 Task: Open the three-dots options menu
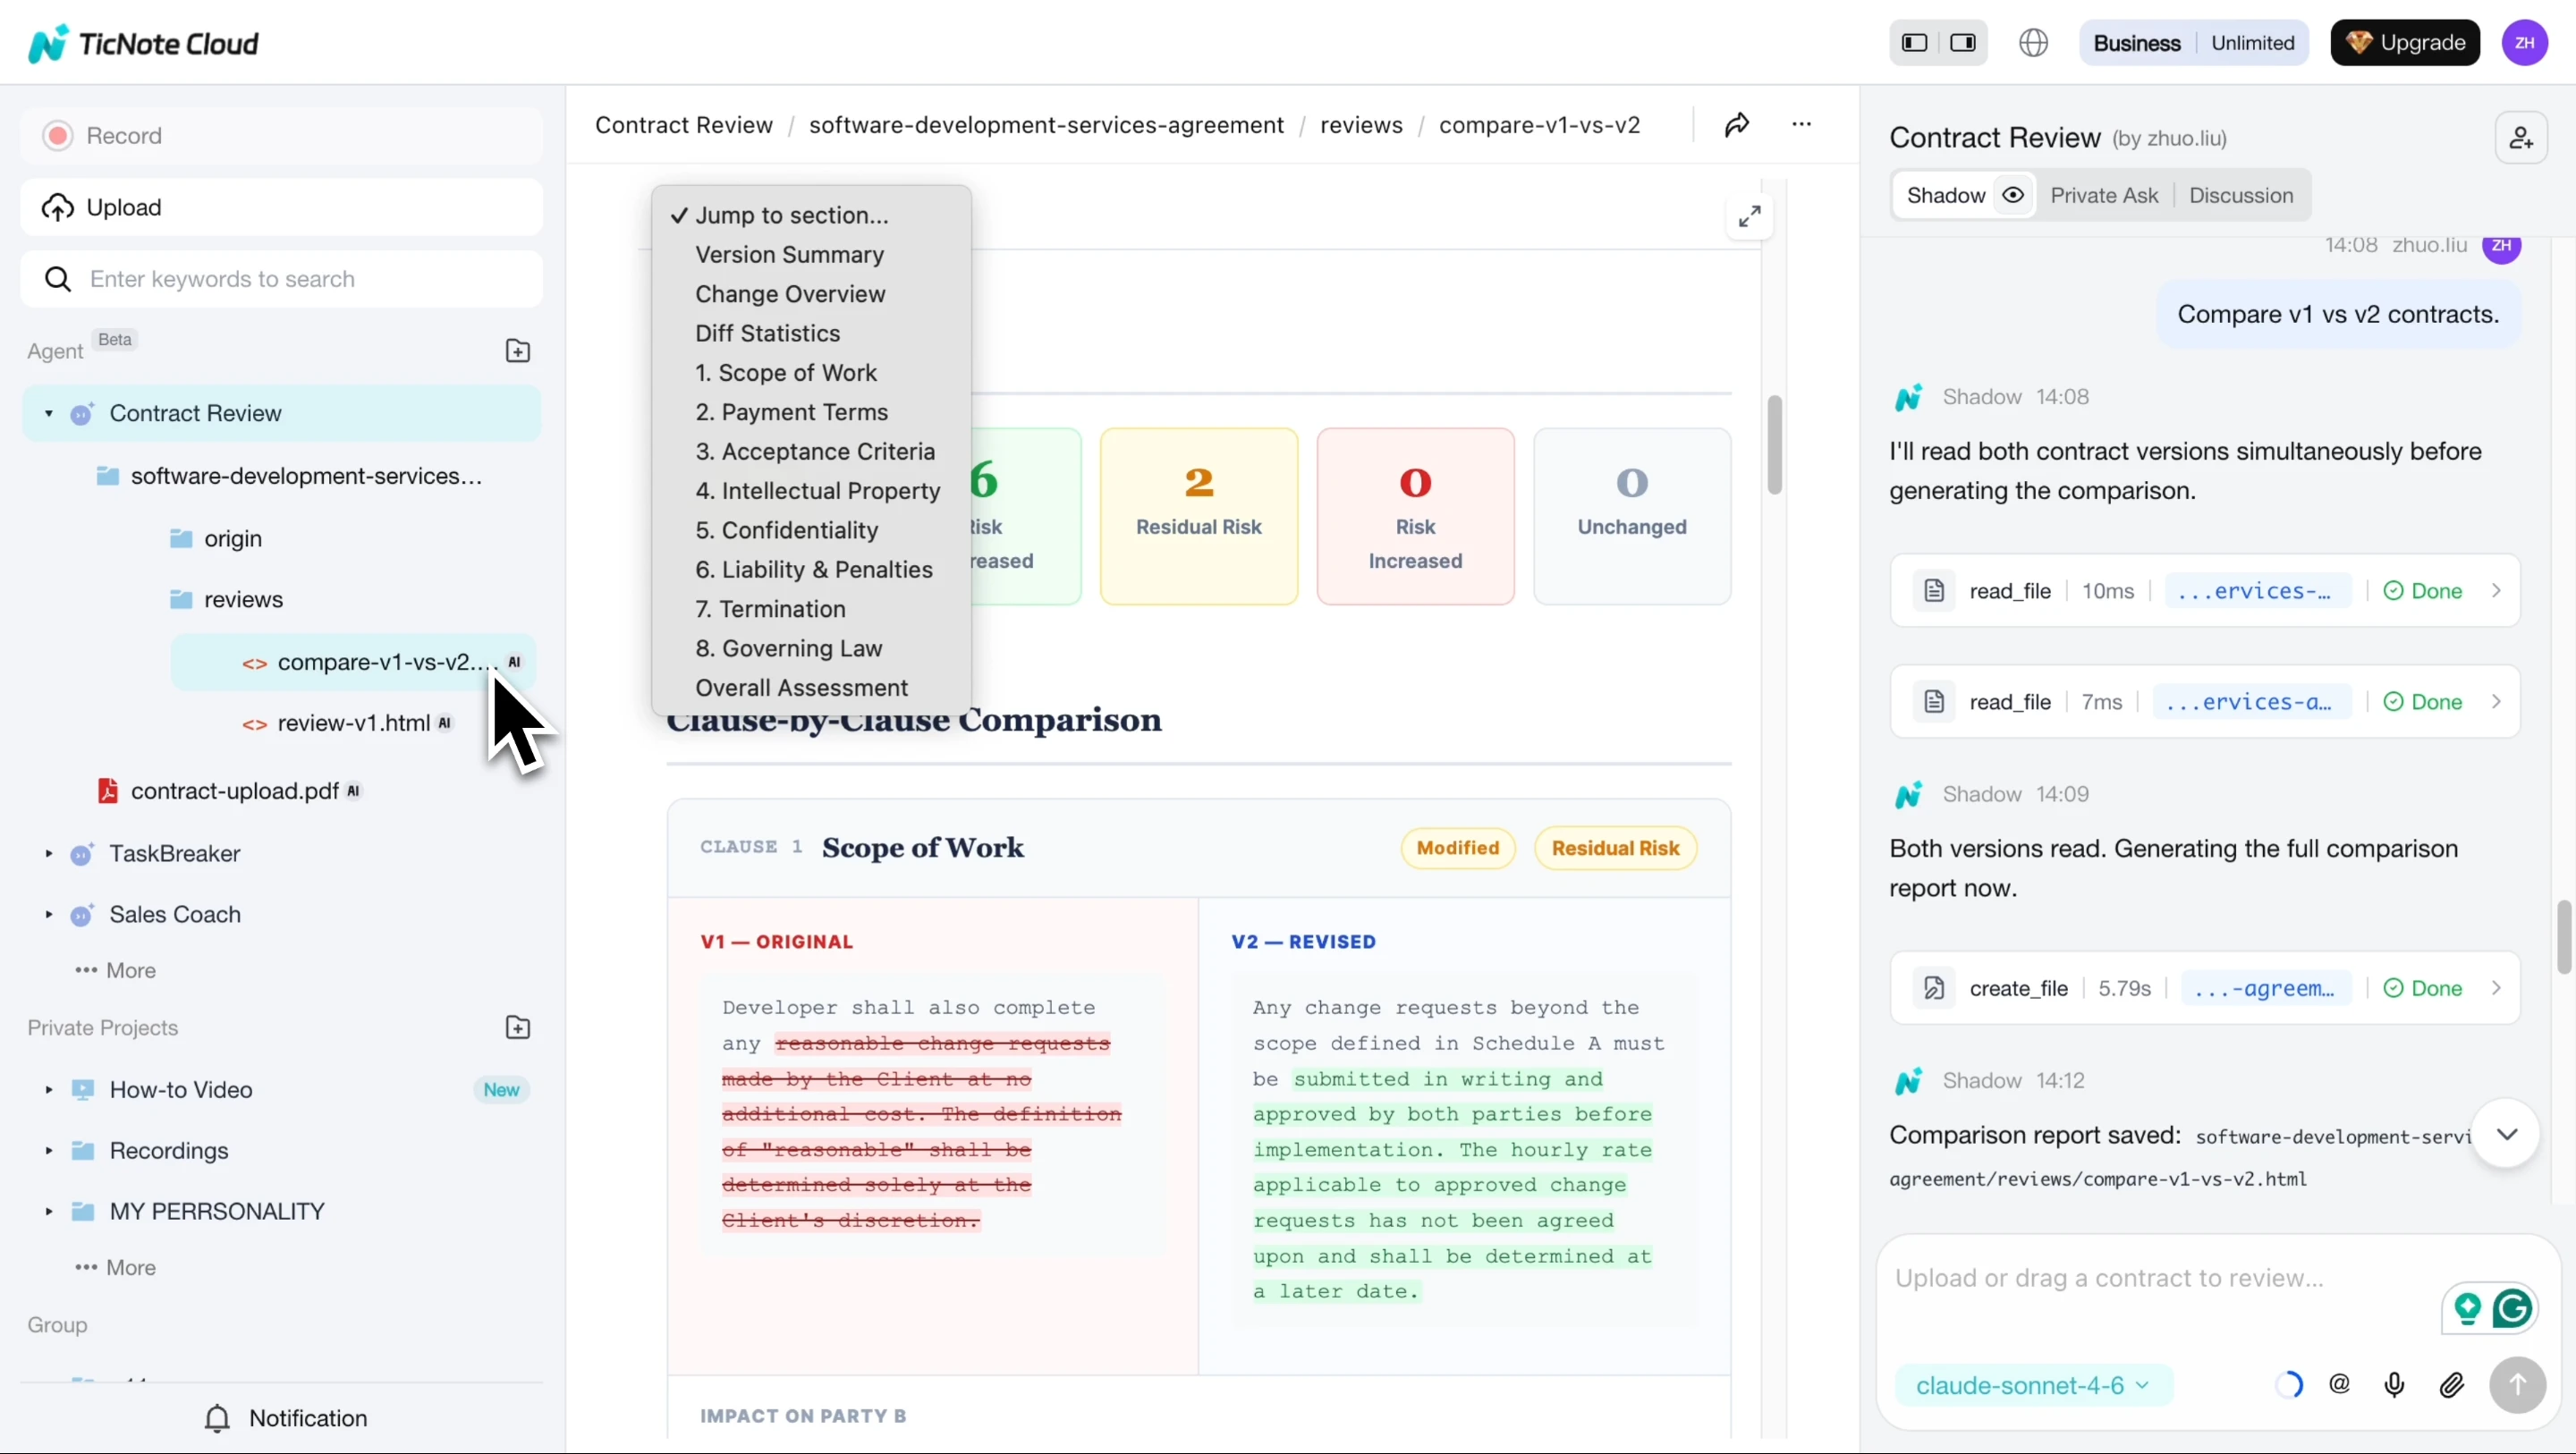click(x=1801, y=125)
